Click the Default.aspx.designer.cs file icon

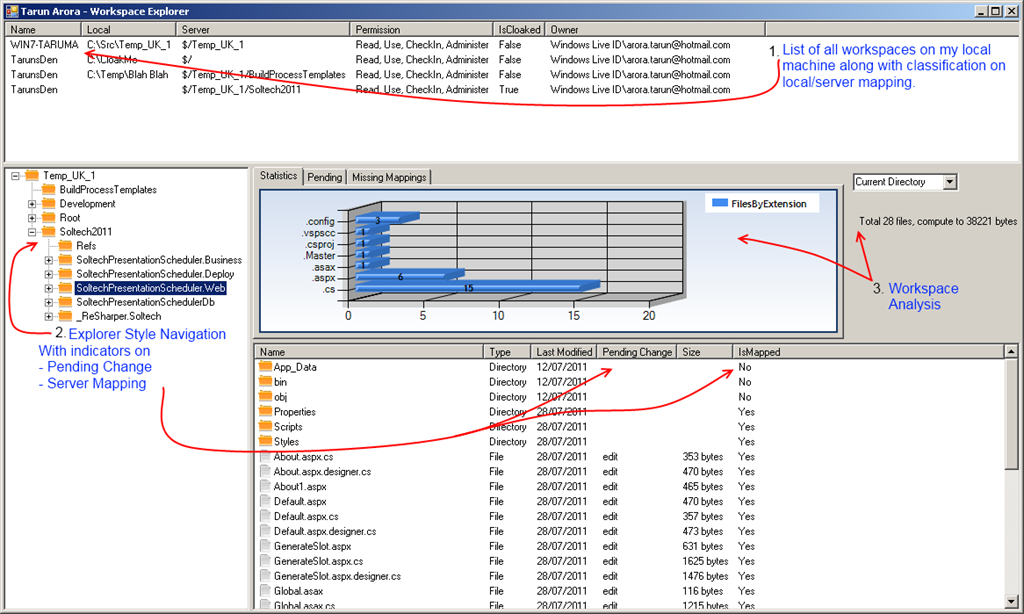point(265,531)
